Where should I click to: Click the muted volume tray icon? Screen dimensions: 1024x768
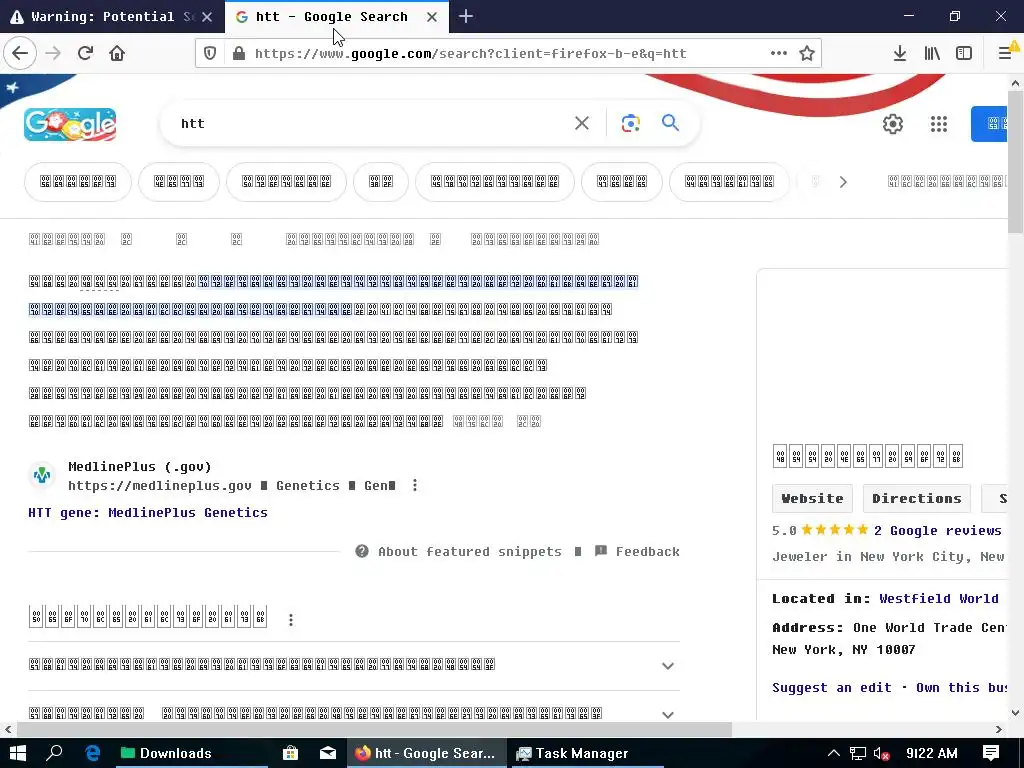881,754
